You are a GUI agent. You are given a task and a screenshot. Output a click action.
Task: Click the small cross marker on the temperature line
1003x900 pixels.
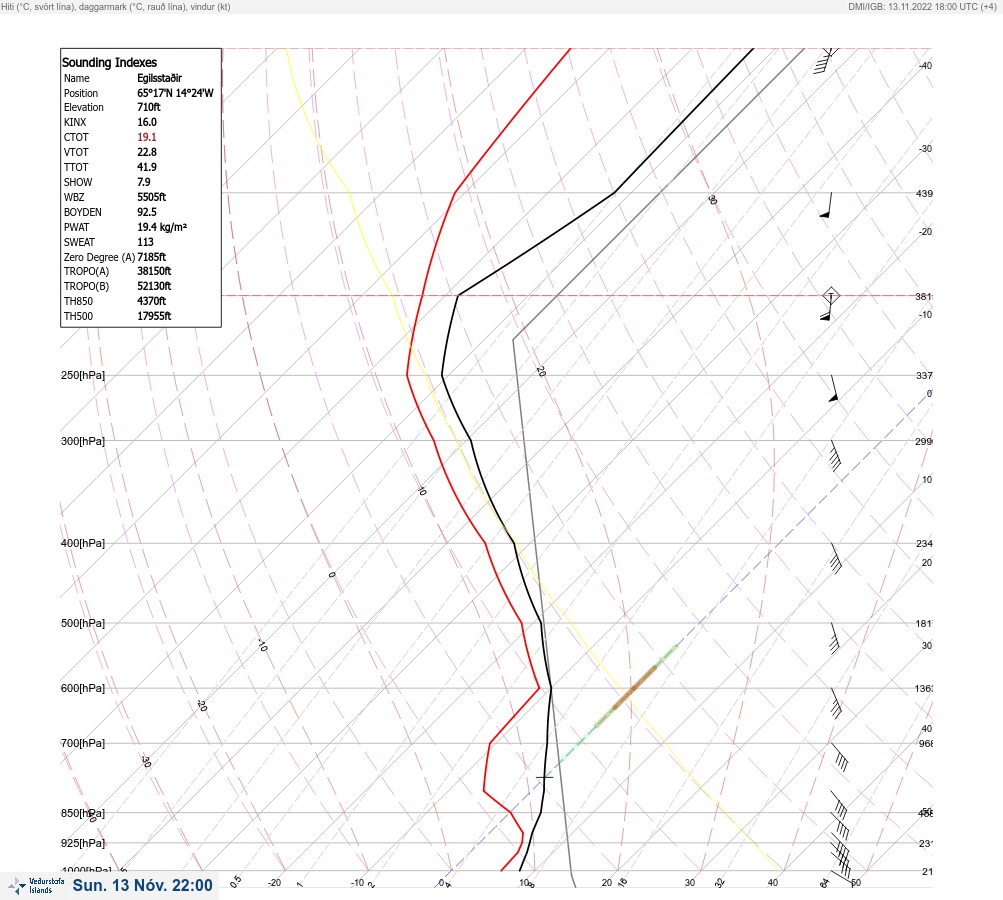point(544,777)
